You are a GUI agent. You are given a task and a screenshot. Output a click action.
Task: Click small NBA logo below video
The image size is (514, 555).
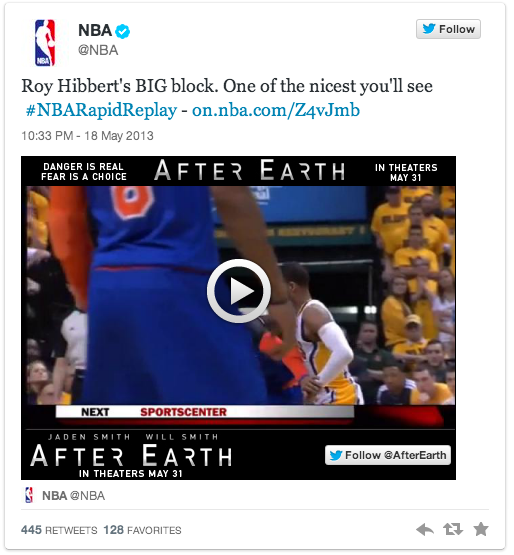click(x=29, y=495)
